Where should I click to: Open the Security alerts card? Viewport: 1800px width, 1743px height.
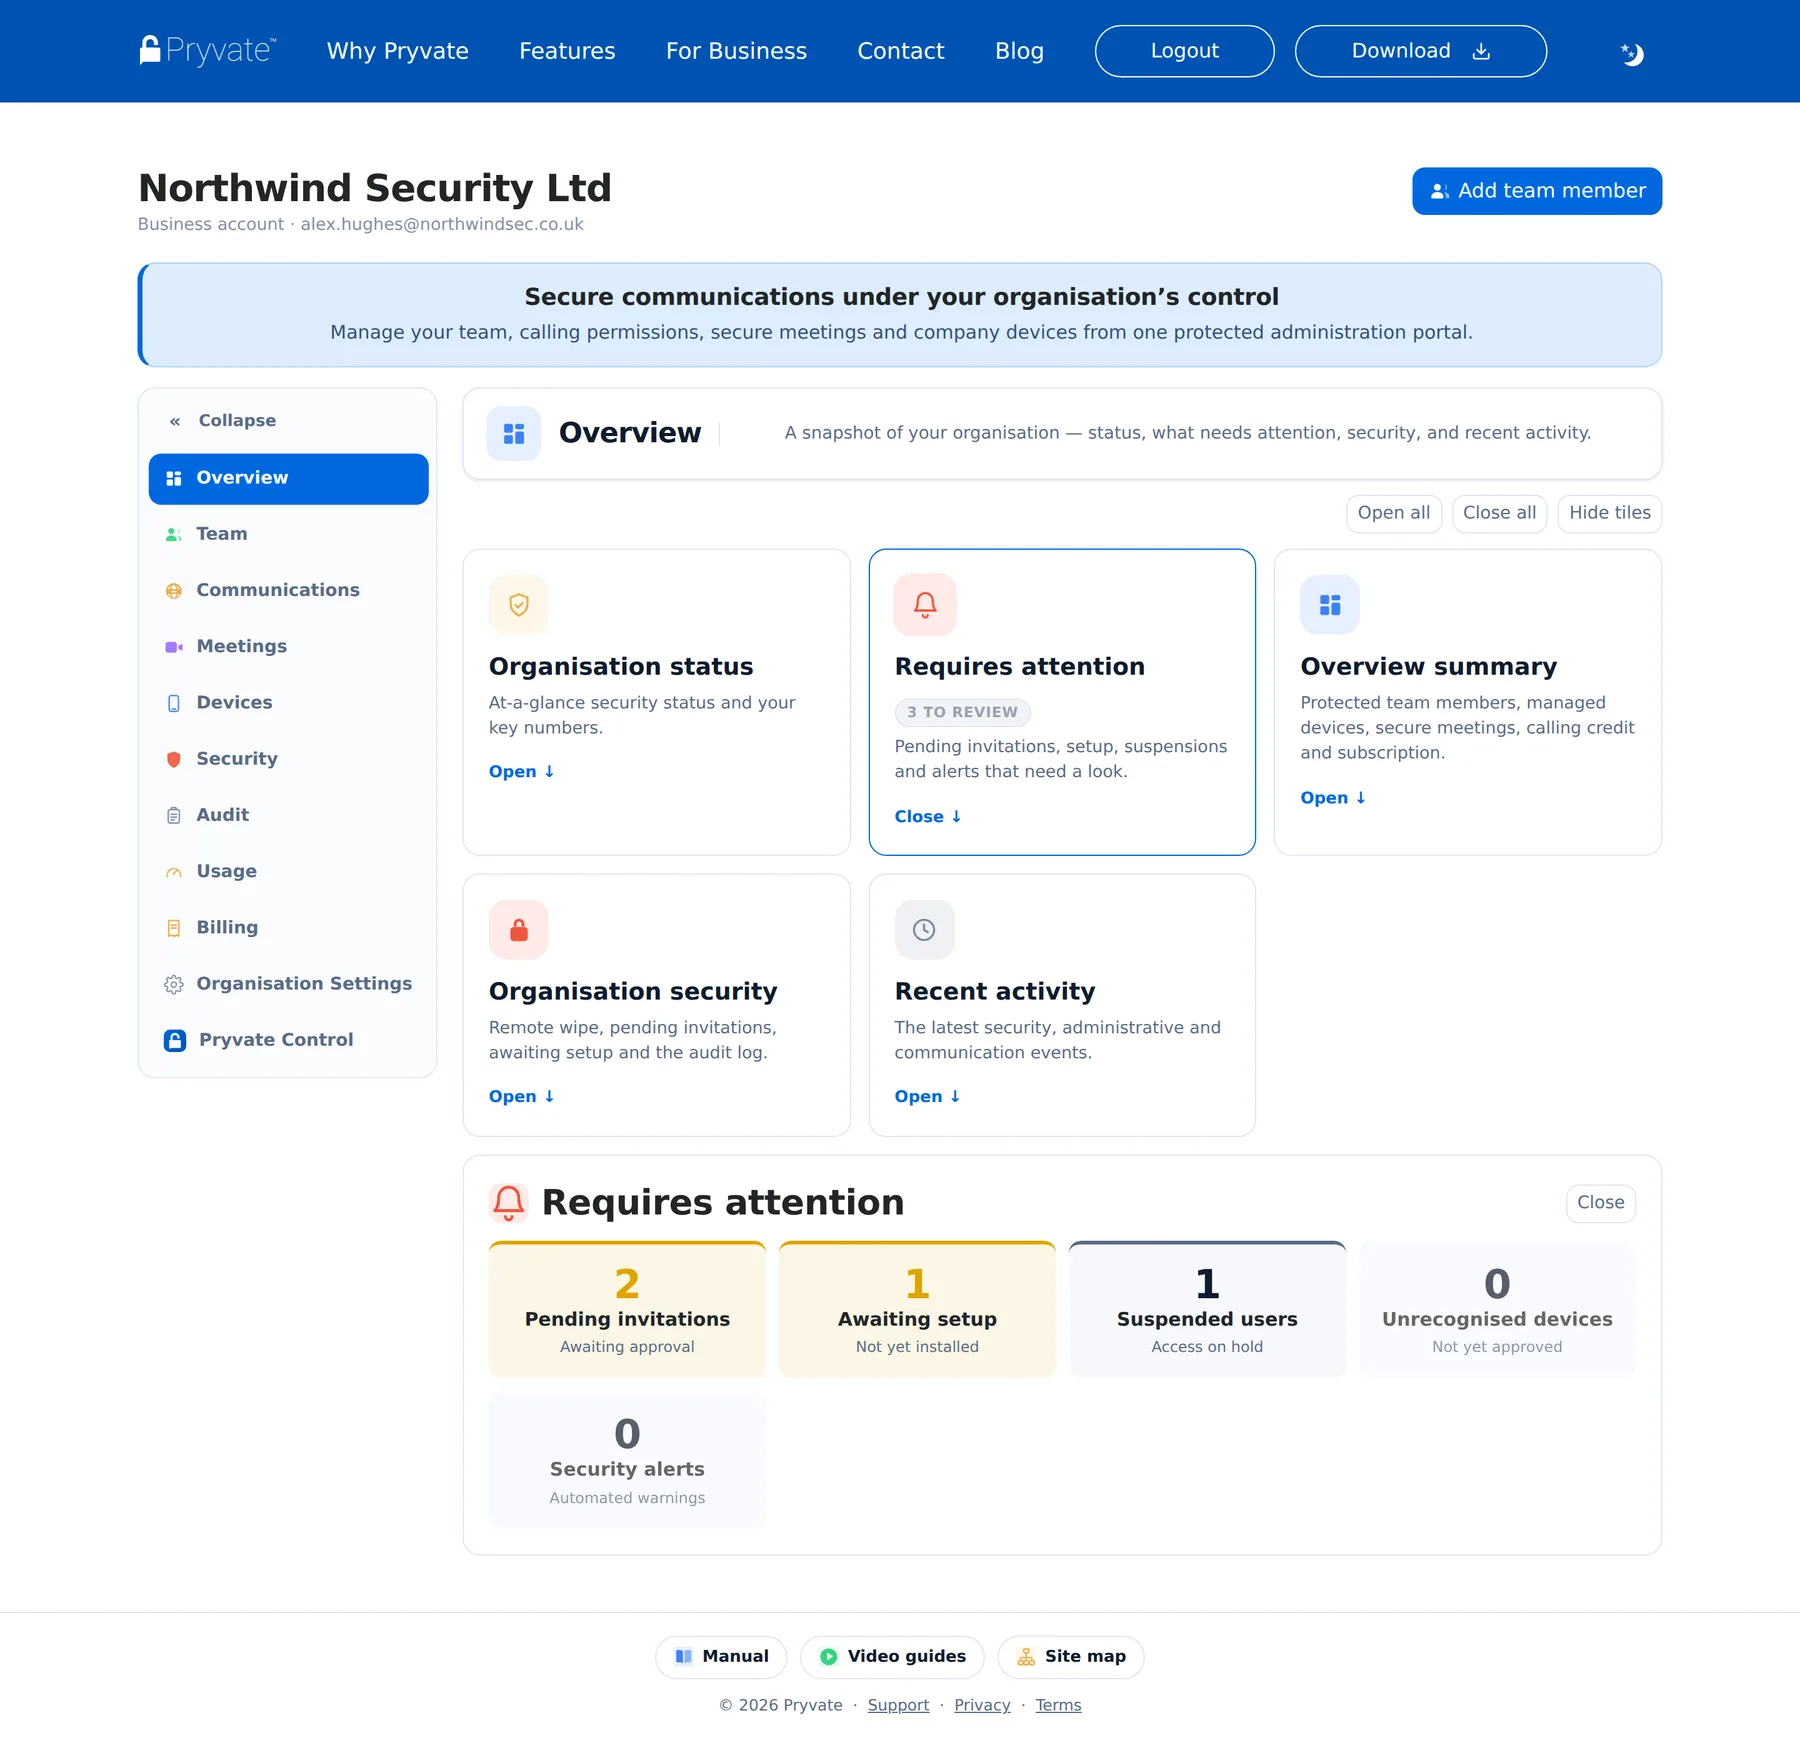[627, 1460]
